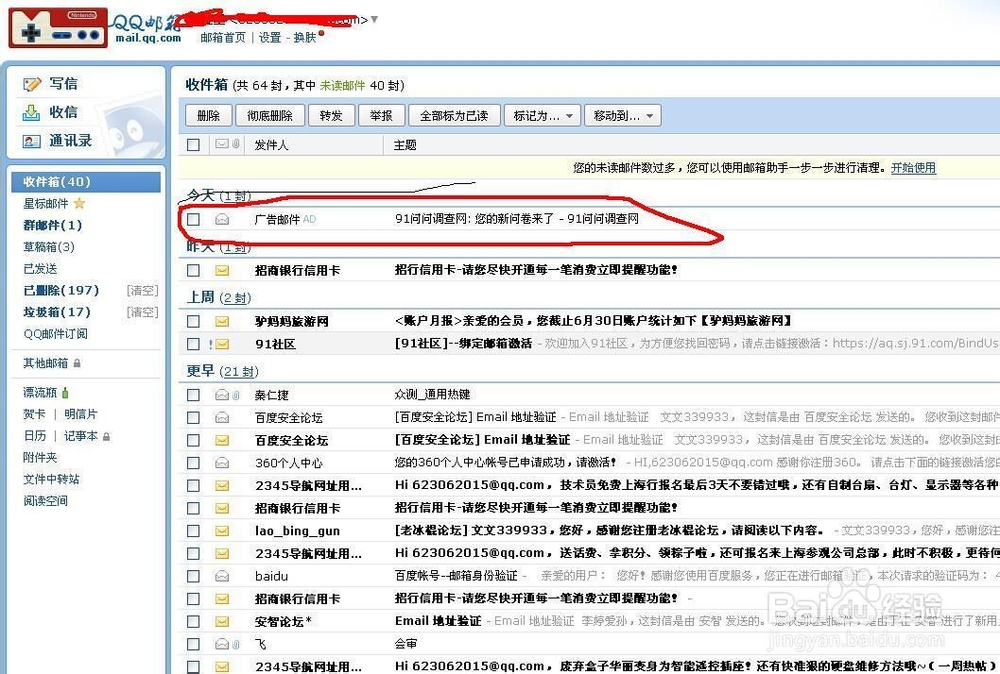The height and width of the screenshot is (674, 1000).
Task: Click unread envelope icon of 驴妈妈旅游网 mail
Action: tap(222, 321)
